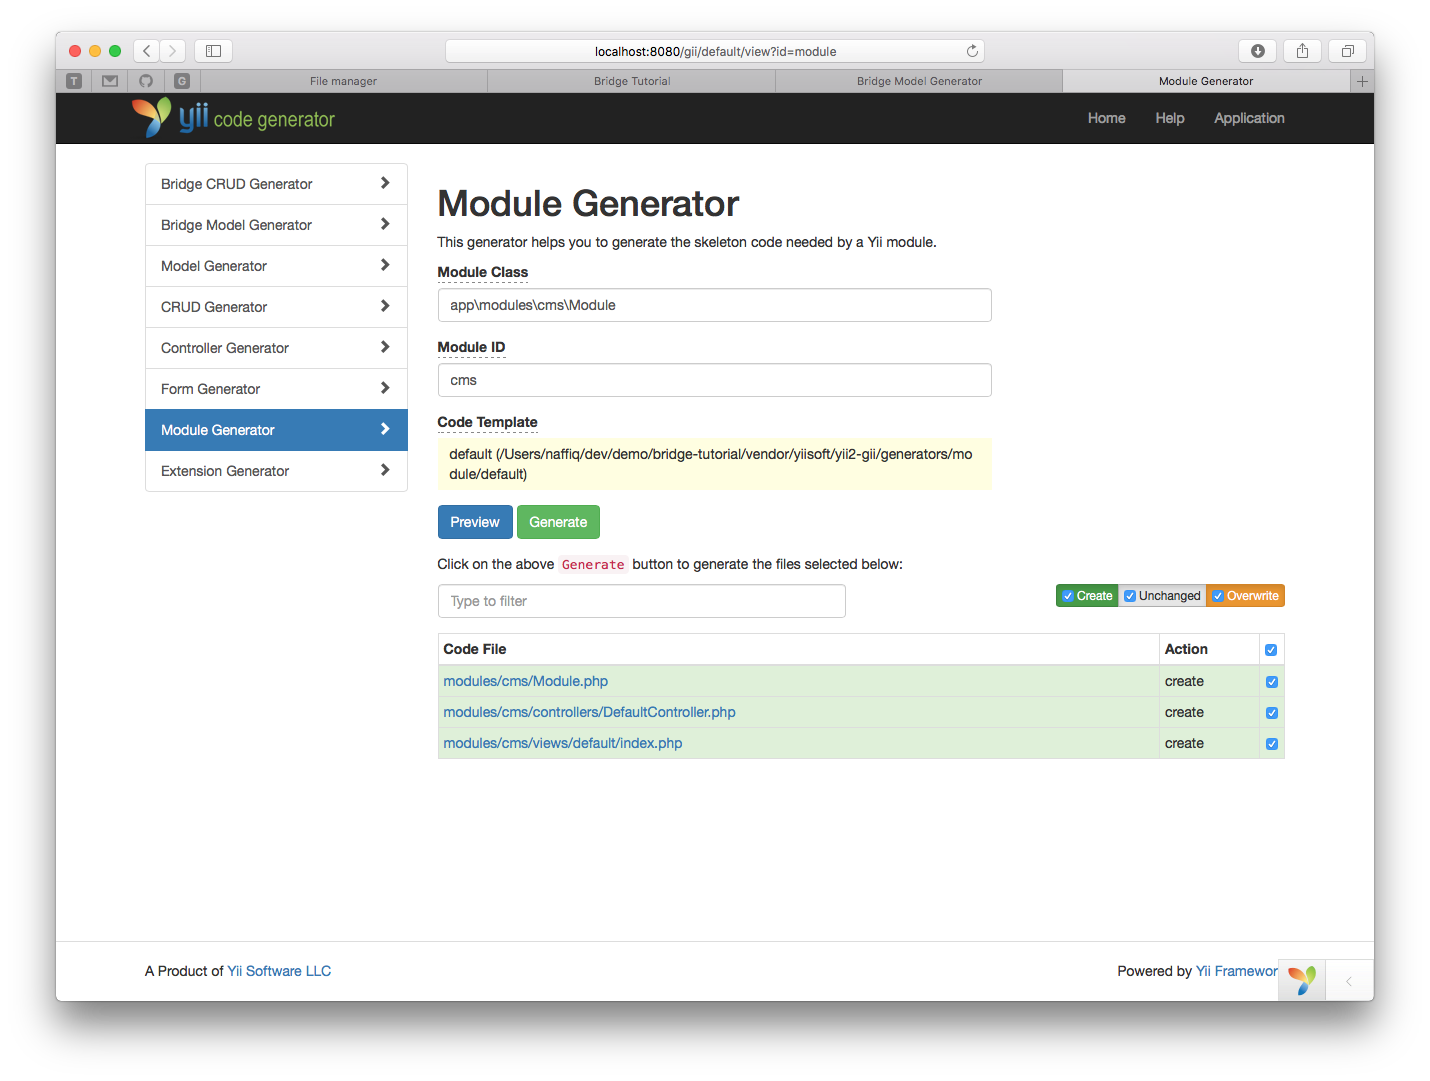Show all tabs overview icon
This screenshot has width=1430, height=1081.
pos(1347,51)
